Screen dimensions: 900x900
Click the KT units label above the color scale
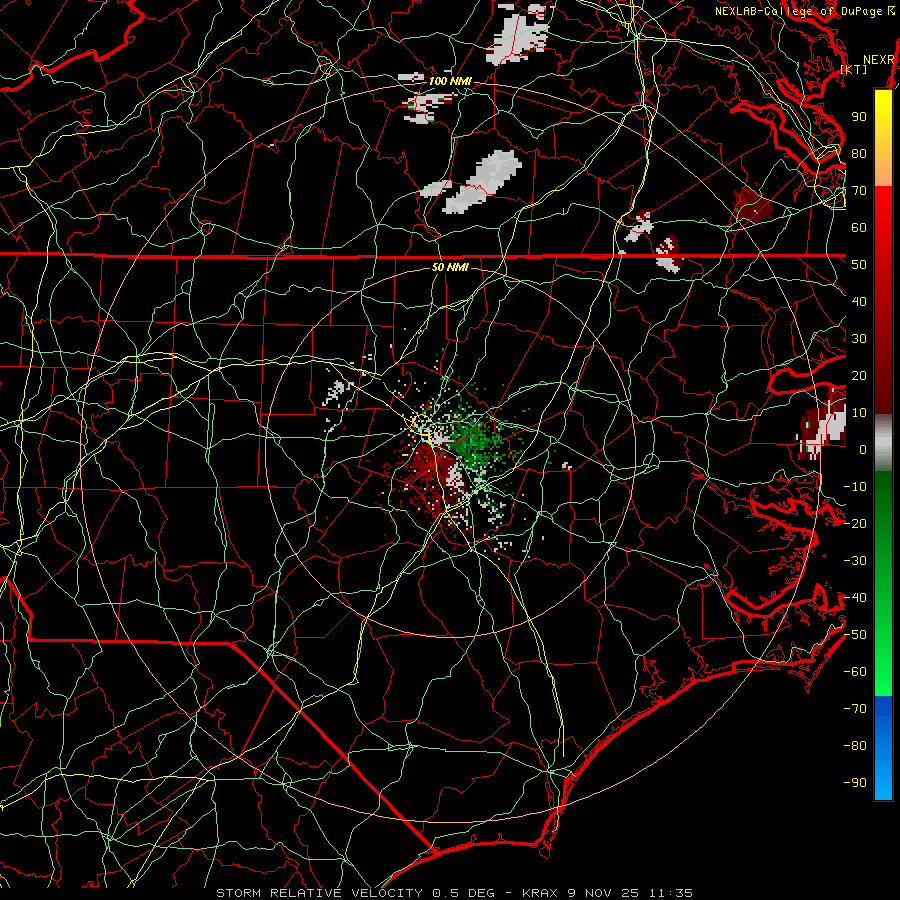[x=854, y=69]
